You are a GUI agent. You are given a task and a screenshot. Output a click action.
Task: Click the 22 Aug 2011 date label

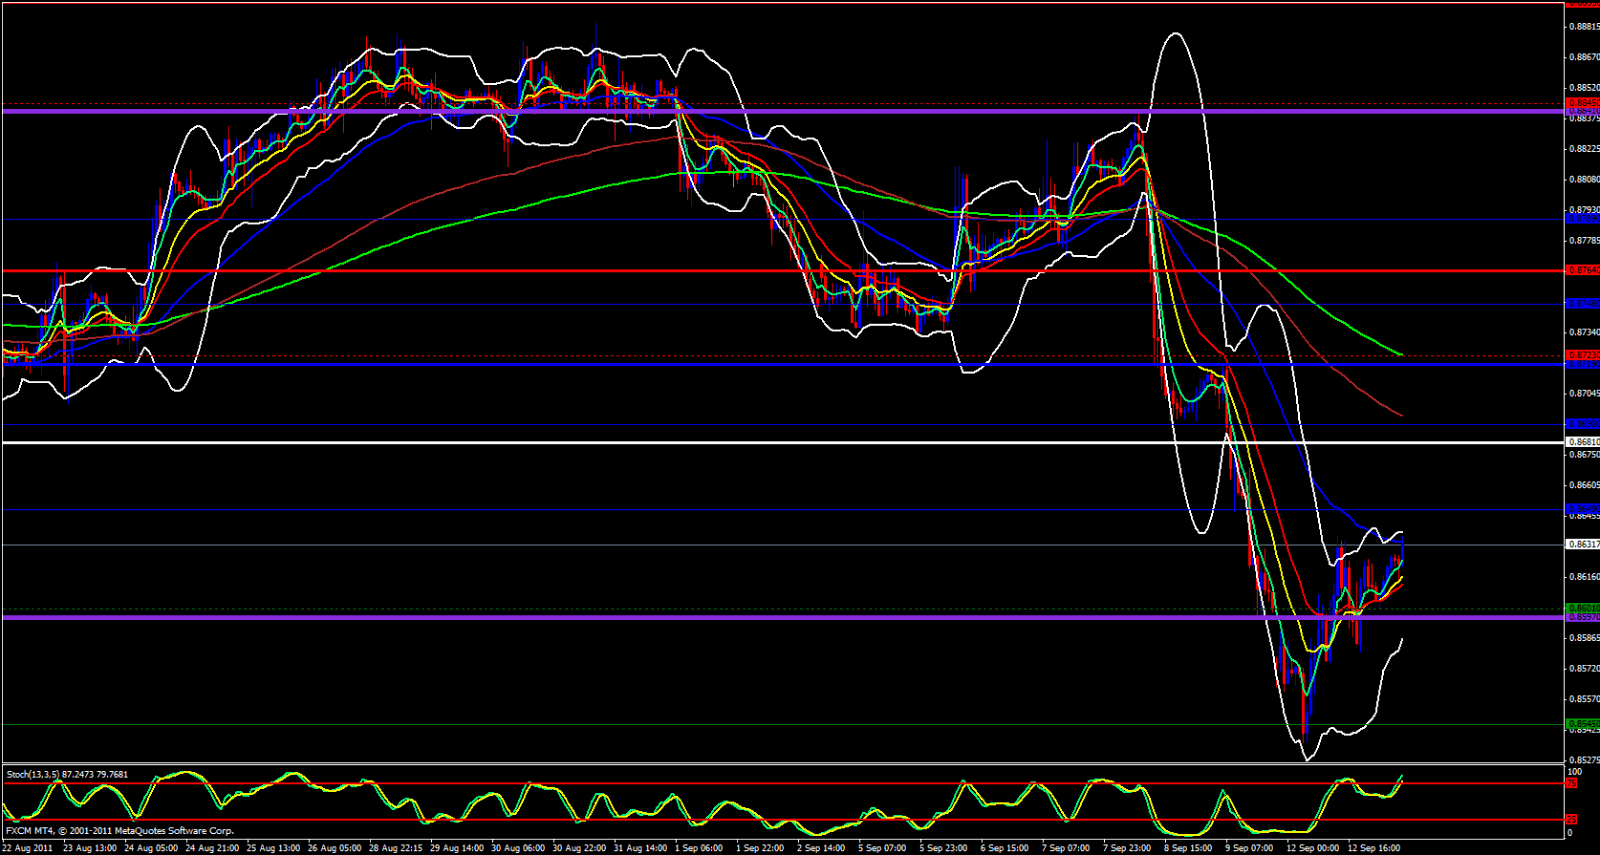[28, 848]
